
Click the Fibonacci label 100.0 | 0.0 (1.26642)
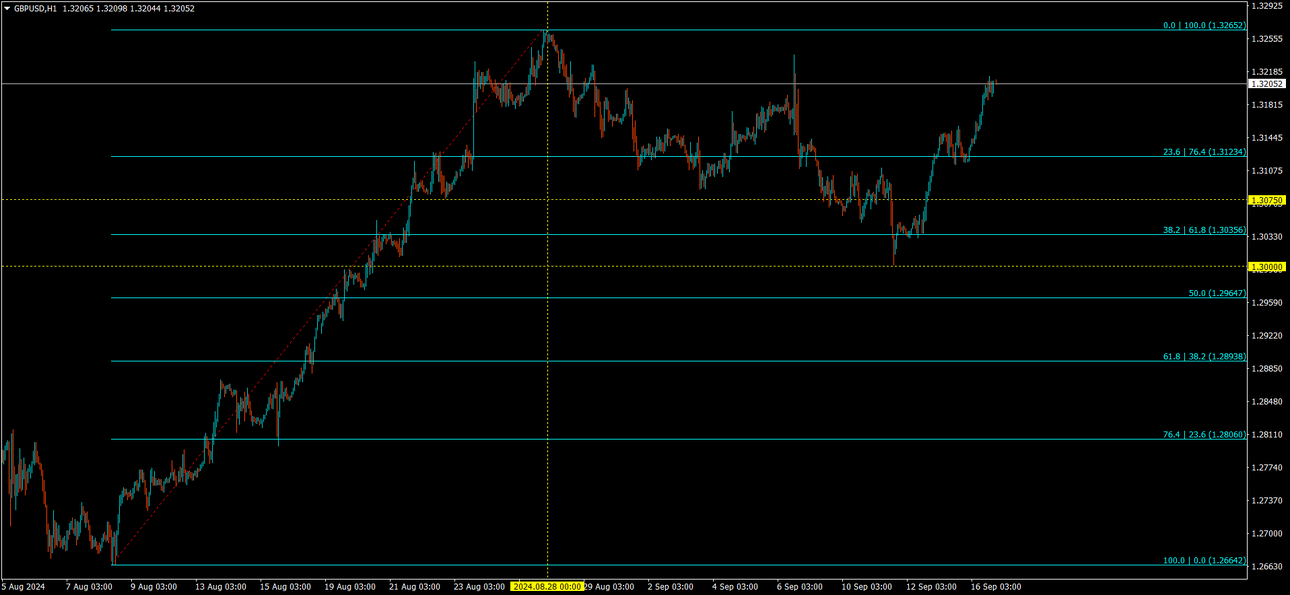tap(1204, 560)
